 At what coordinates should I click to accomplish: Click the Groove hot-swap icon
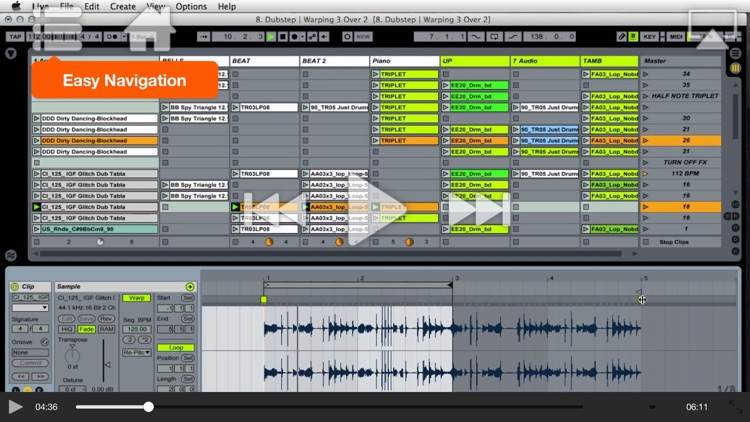[x=44, y=342]
